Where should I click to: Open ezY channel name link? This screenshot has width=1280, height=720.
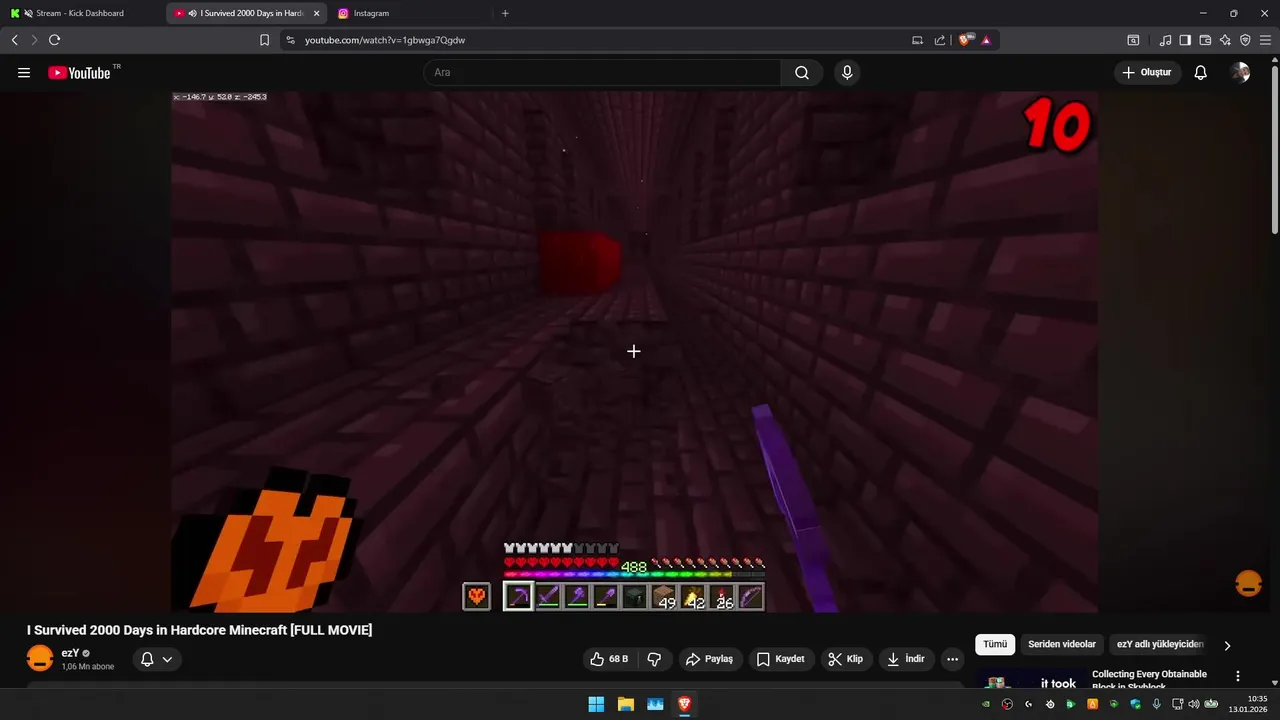coord(70,653)
